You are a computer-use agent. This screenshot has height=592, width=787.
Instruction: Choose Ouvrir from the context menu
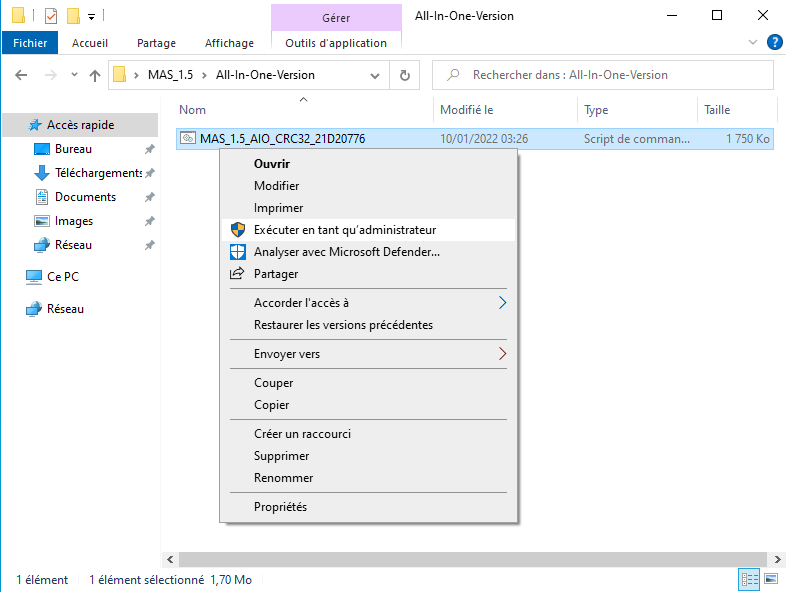pyautogui.click(x=368, y=164)
